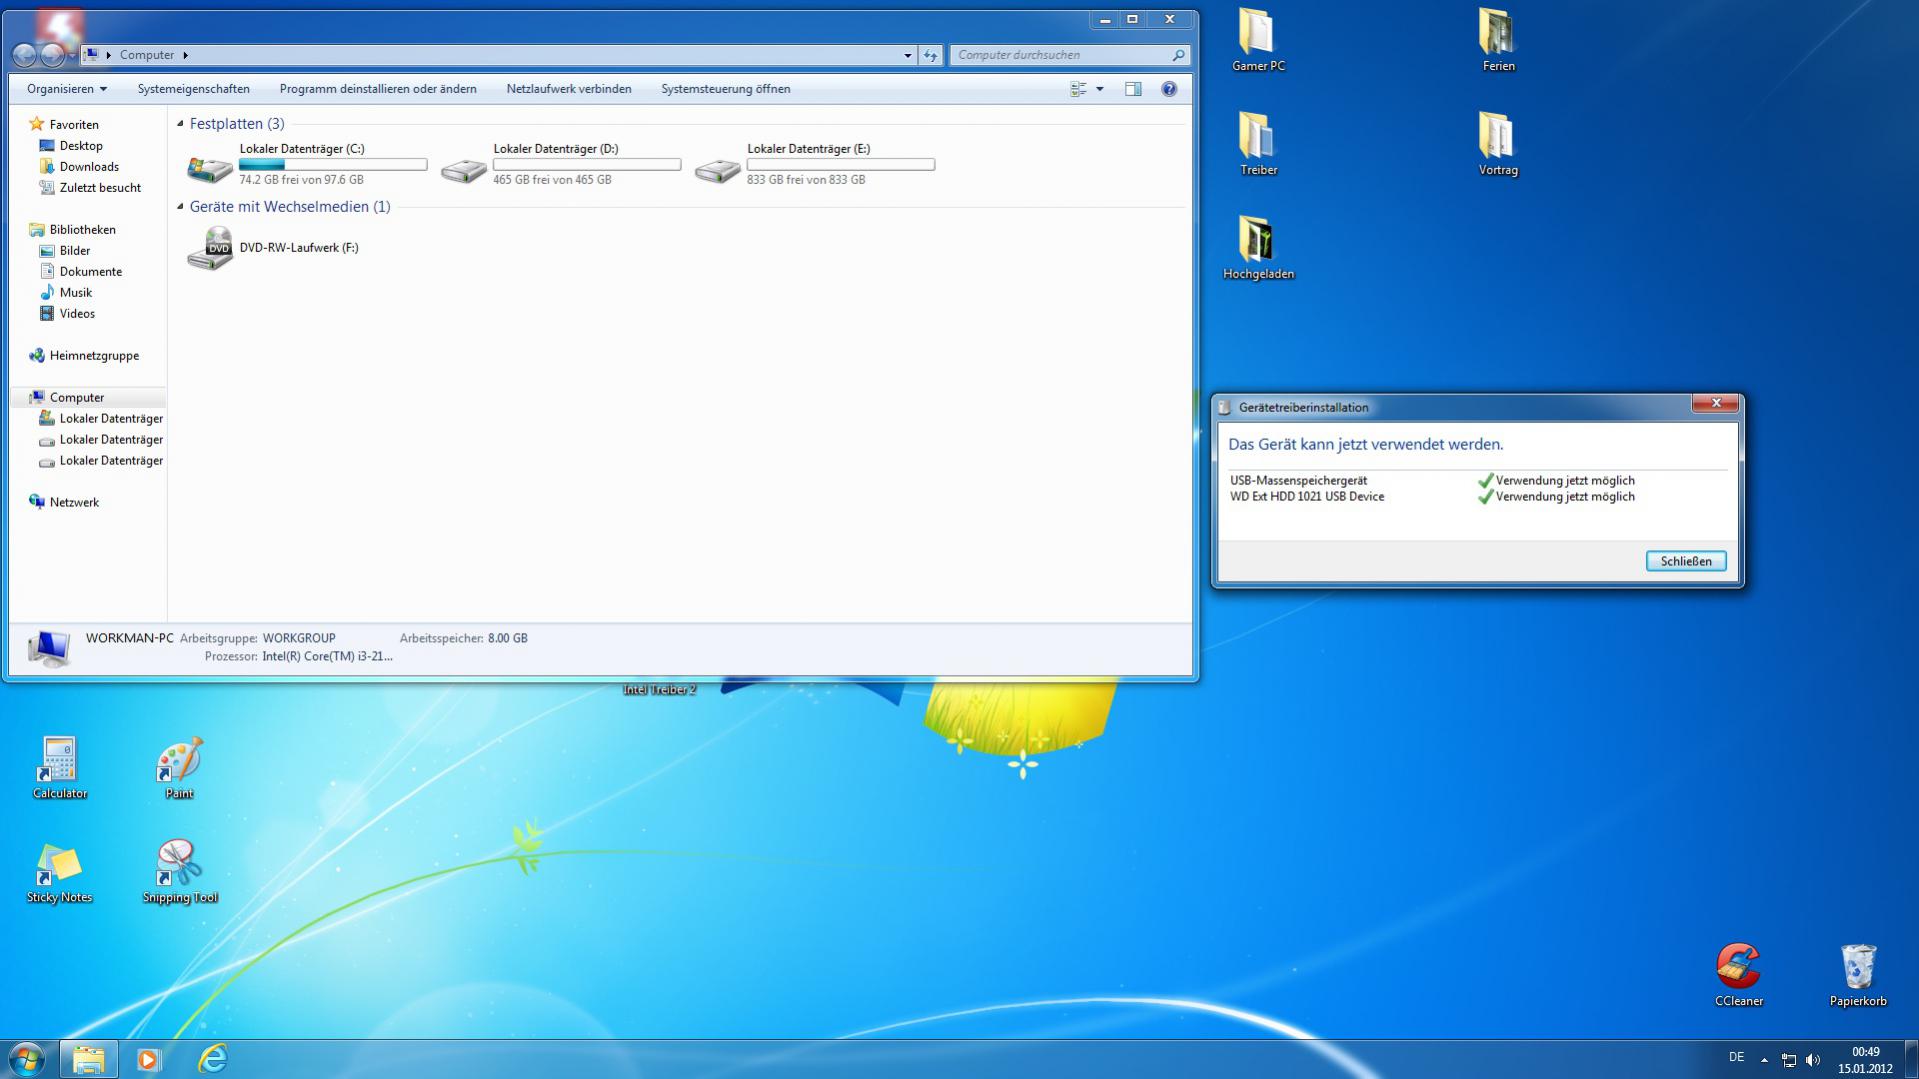This screenshot has width=1919, height=1079.
Task: Click Netzlaufwerk verbinden in toolbar
Action: pyautogui.click(x=569, y=89)
